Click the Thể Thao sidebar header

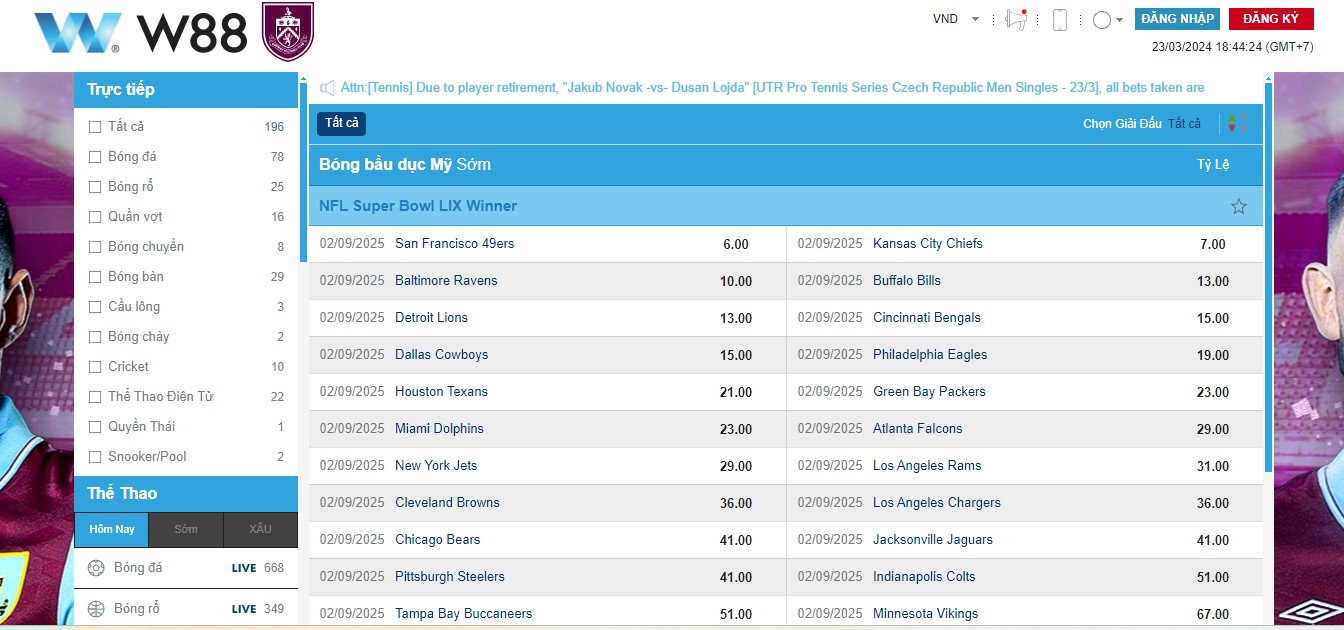coord(186,493)
